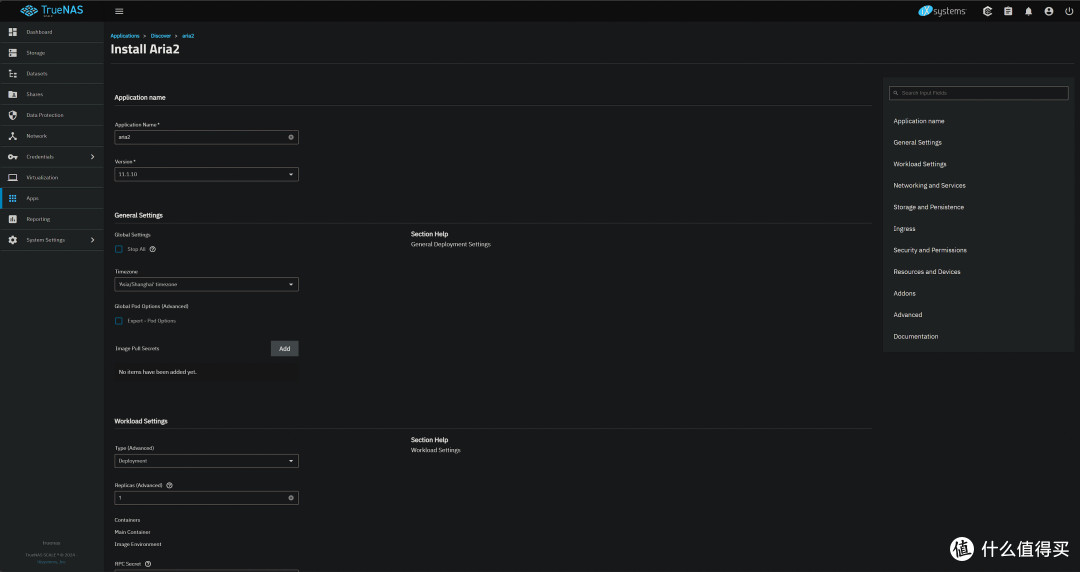
Task: Open Data Protection from the sidebar
Action: (52, 115)
